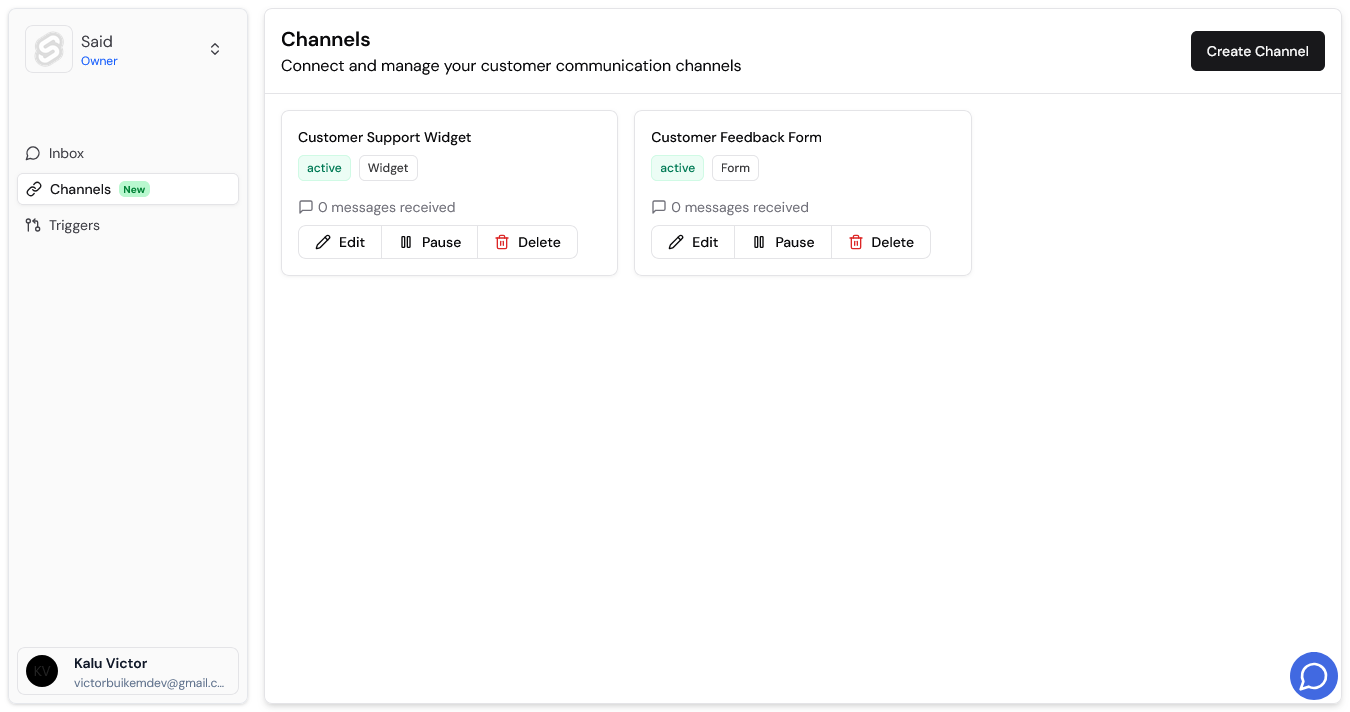
Task: Create a new channel
Action: (1257, 51)
